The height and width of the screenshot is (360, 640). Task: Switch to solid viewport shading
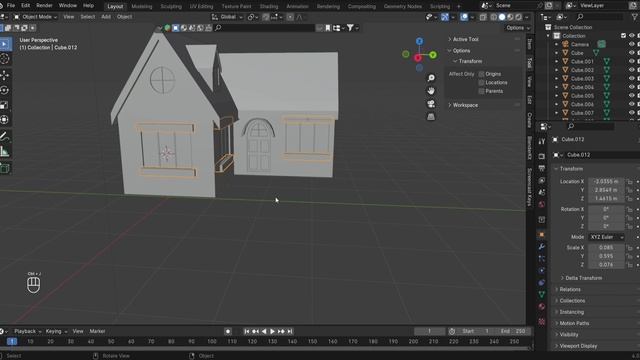coord(502,17)
